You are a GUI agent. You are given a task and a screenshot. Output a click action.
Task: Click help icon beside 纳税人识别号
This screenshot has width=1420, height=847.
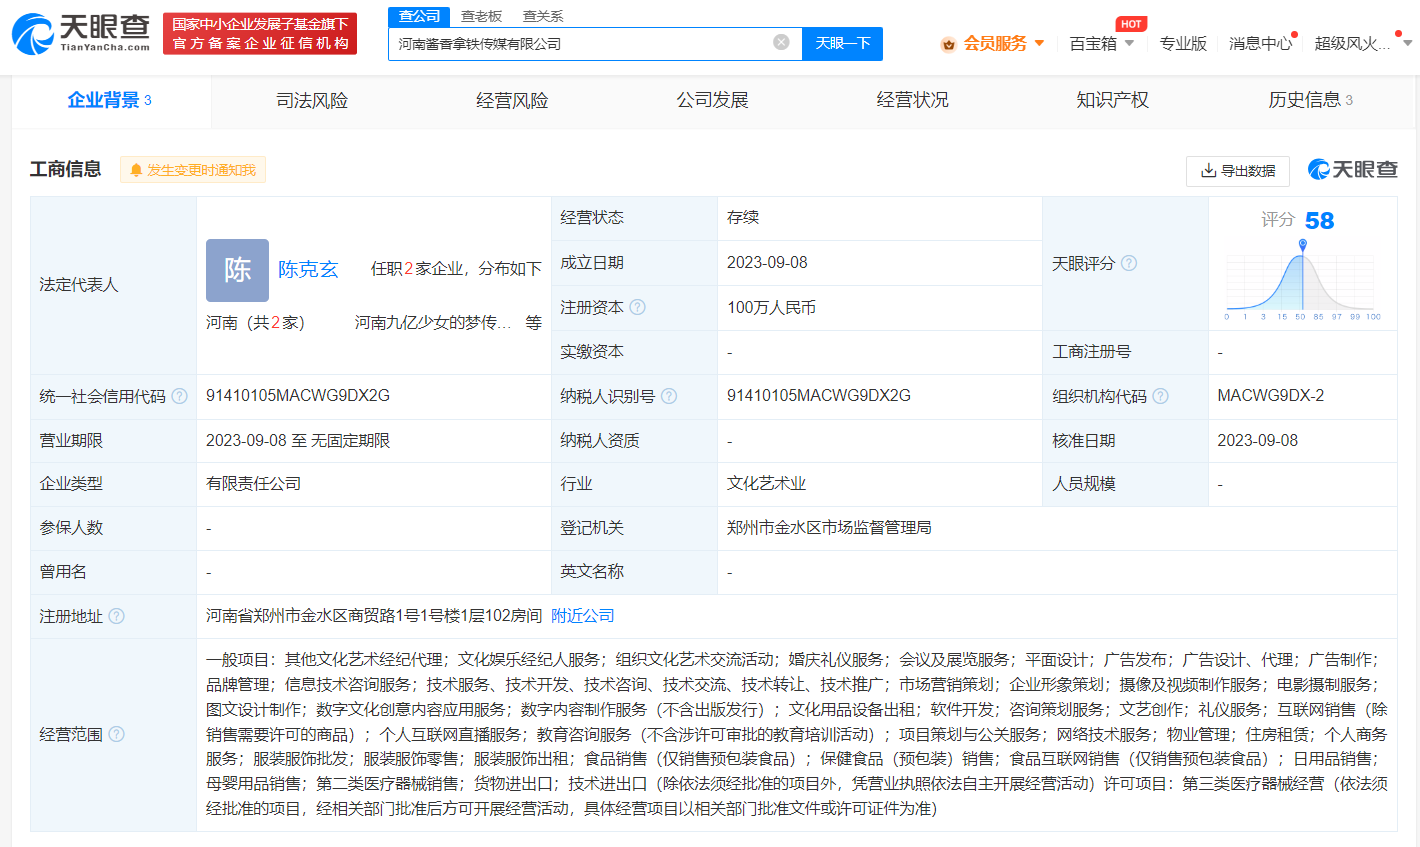[x=669, y=396]
